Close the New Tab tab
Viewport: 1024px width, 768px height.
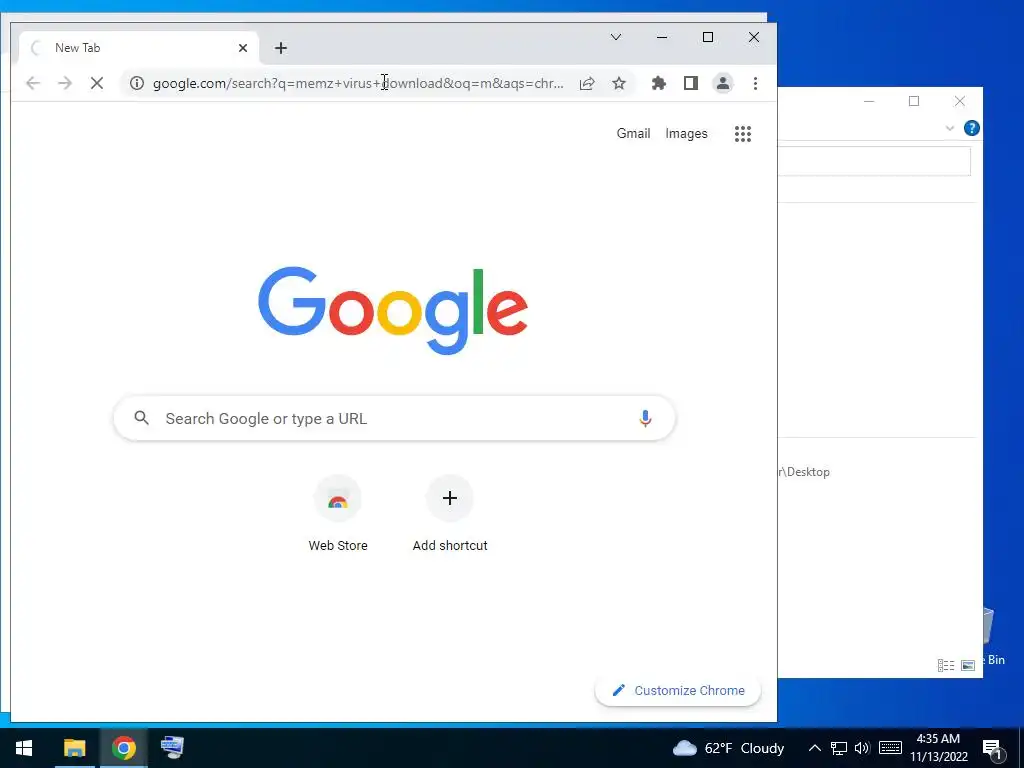pos(243,48)
